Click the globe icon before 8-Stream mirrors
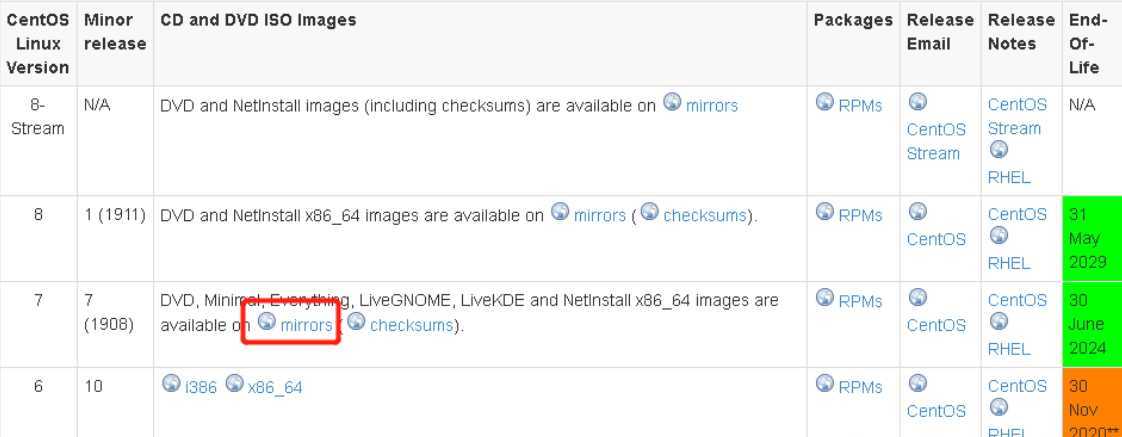This screenshot has height=437, width=1122. pyautogui.click(x=672, y=102)
